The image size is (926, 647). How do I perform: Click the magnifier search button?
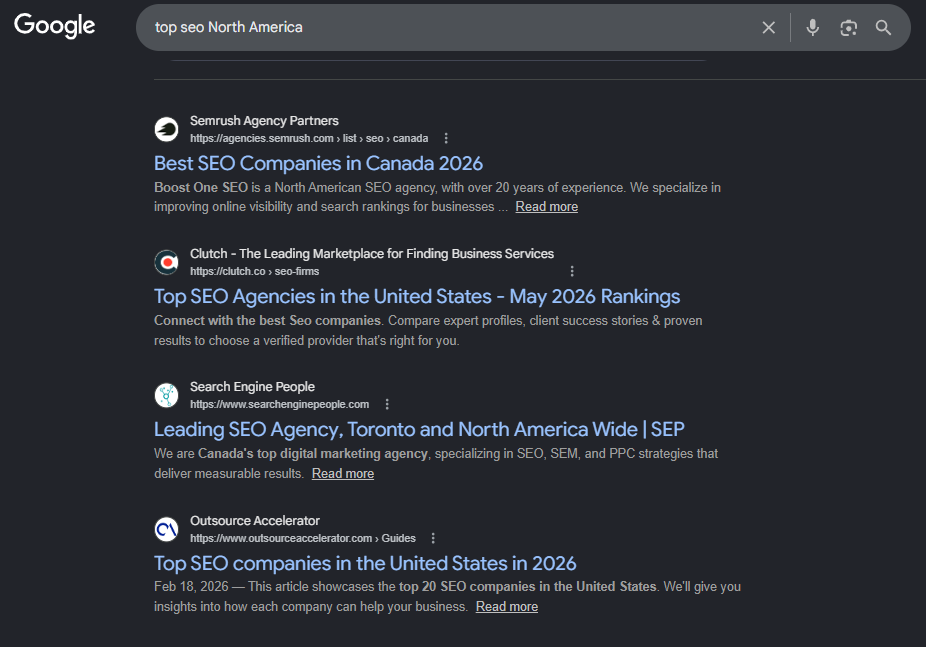[x=883, y=28]
